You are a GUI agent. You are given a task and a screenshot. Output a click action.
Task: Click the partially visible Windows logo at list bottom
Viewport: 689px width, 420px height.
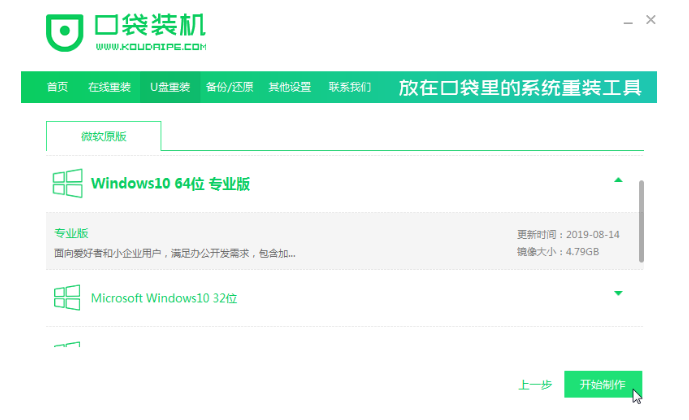[67, 345]
